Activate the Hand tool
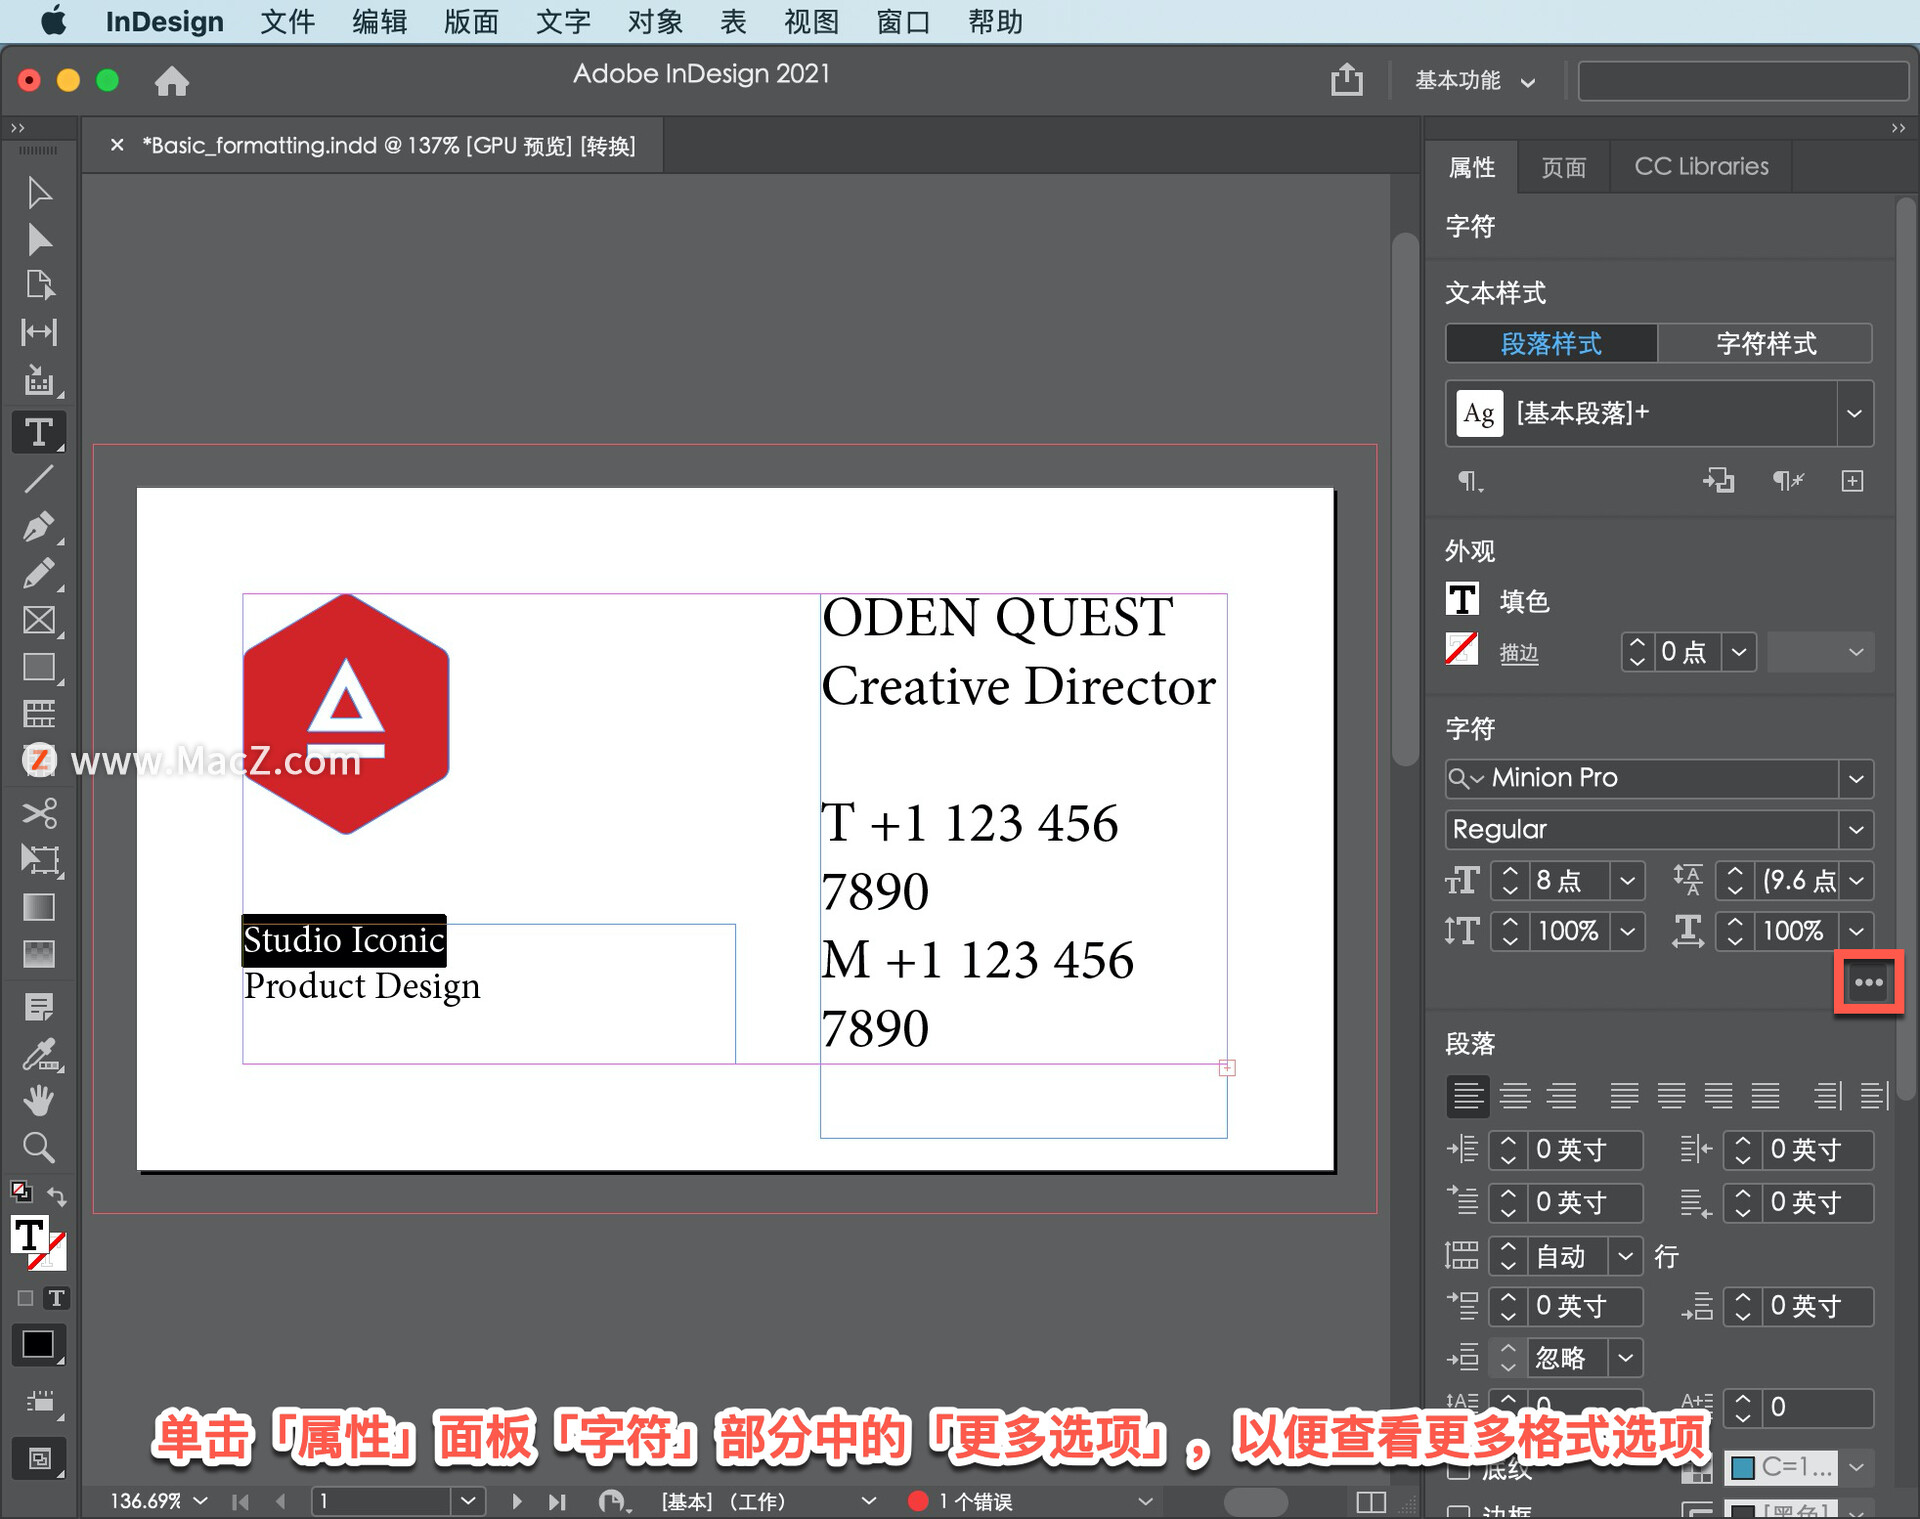This screenshot has width=1920, height=1519. tap(40, 1100)
